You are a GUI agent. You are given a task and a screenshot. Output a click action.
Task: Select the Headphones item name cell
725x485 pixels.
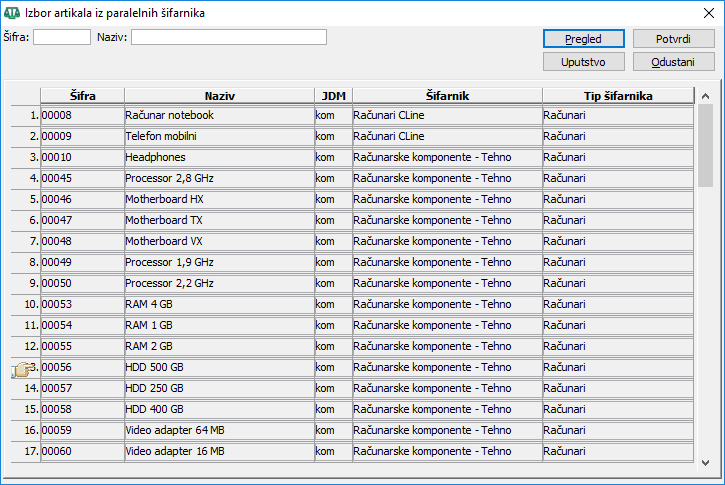[218, 157]
